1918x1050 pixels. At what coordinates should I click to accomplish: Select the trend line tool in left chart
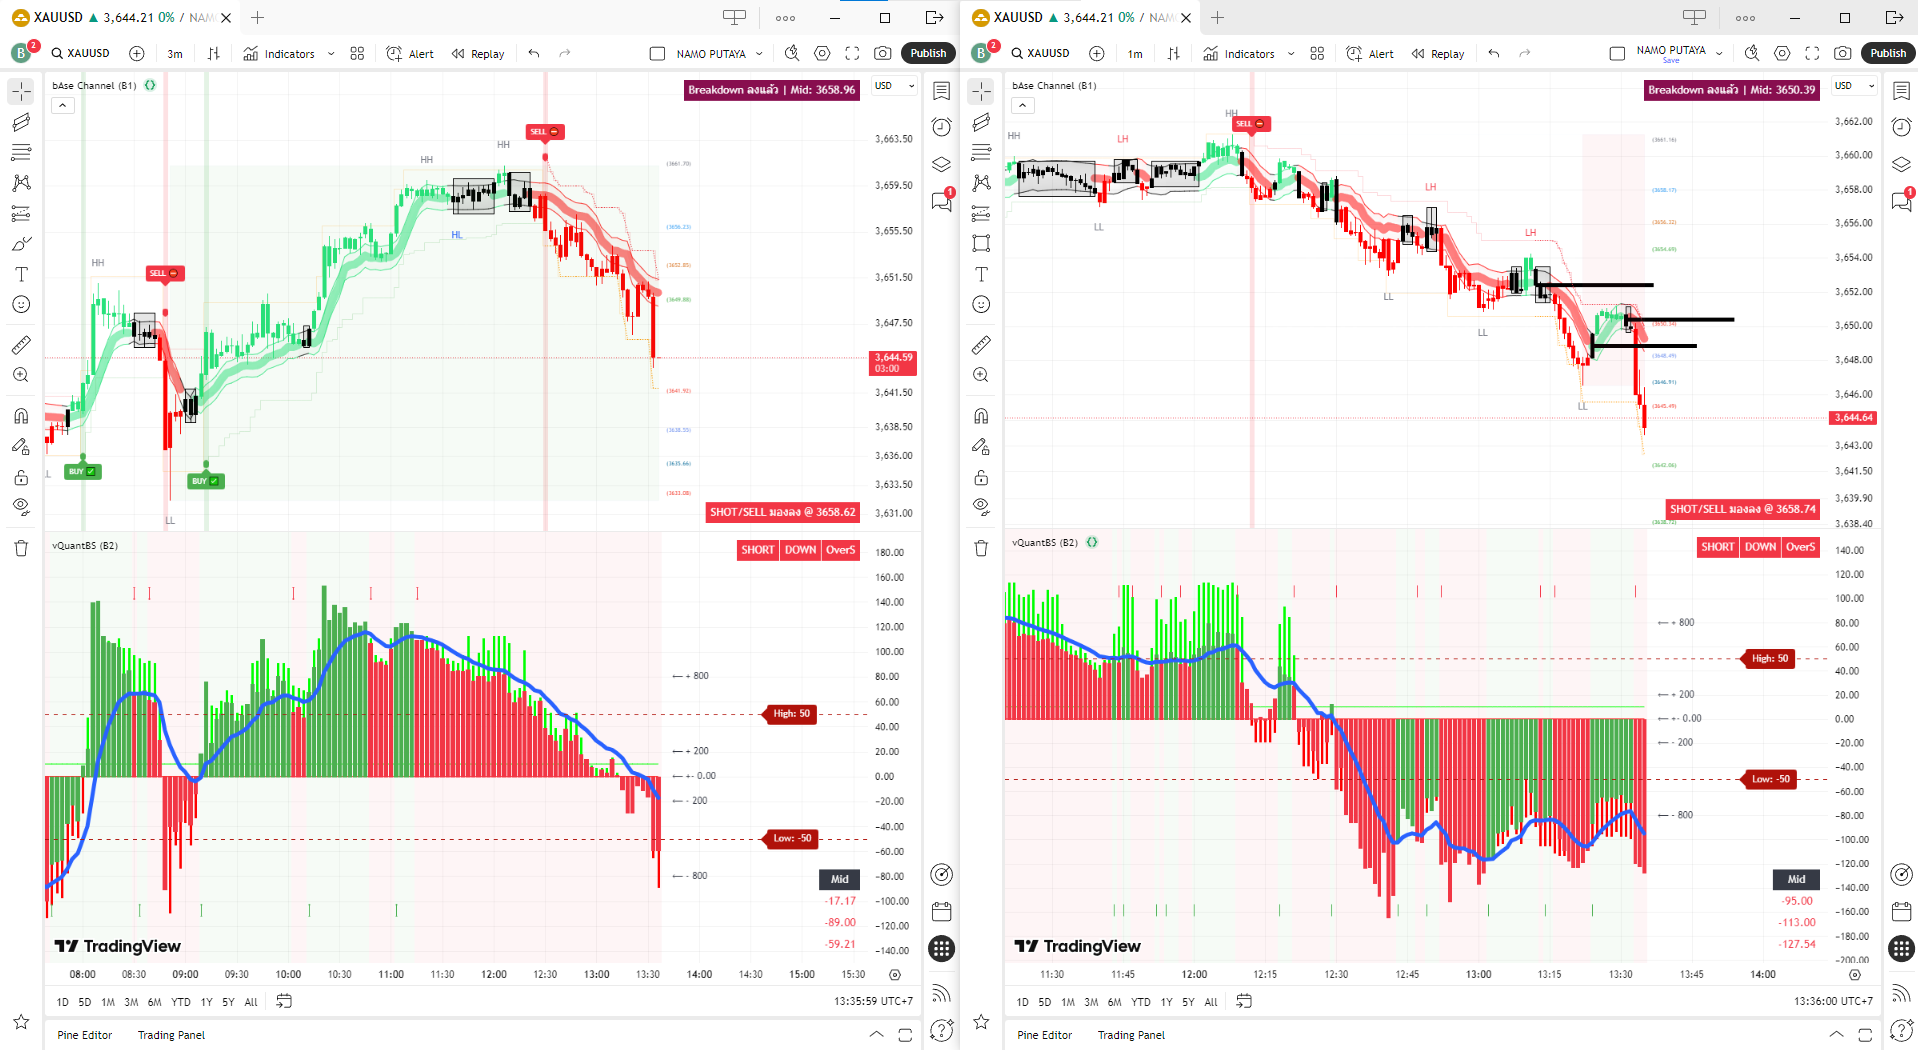21,122
